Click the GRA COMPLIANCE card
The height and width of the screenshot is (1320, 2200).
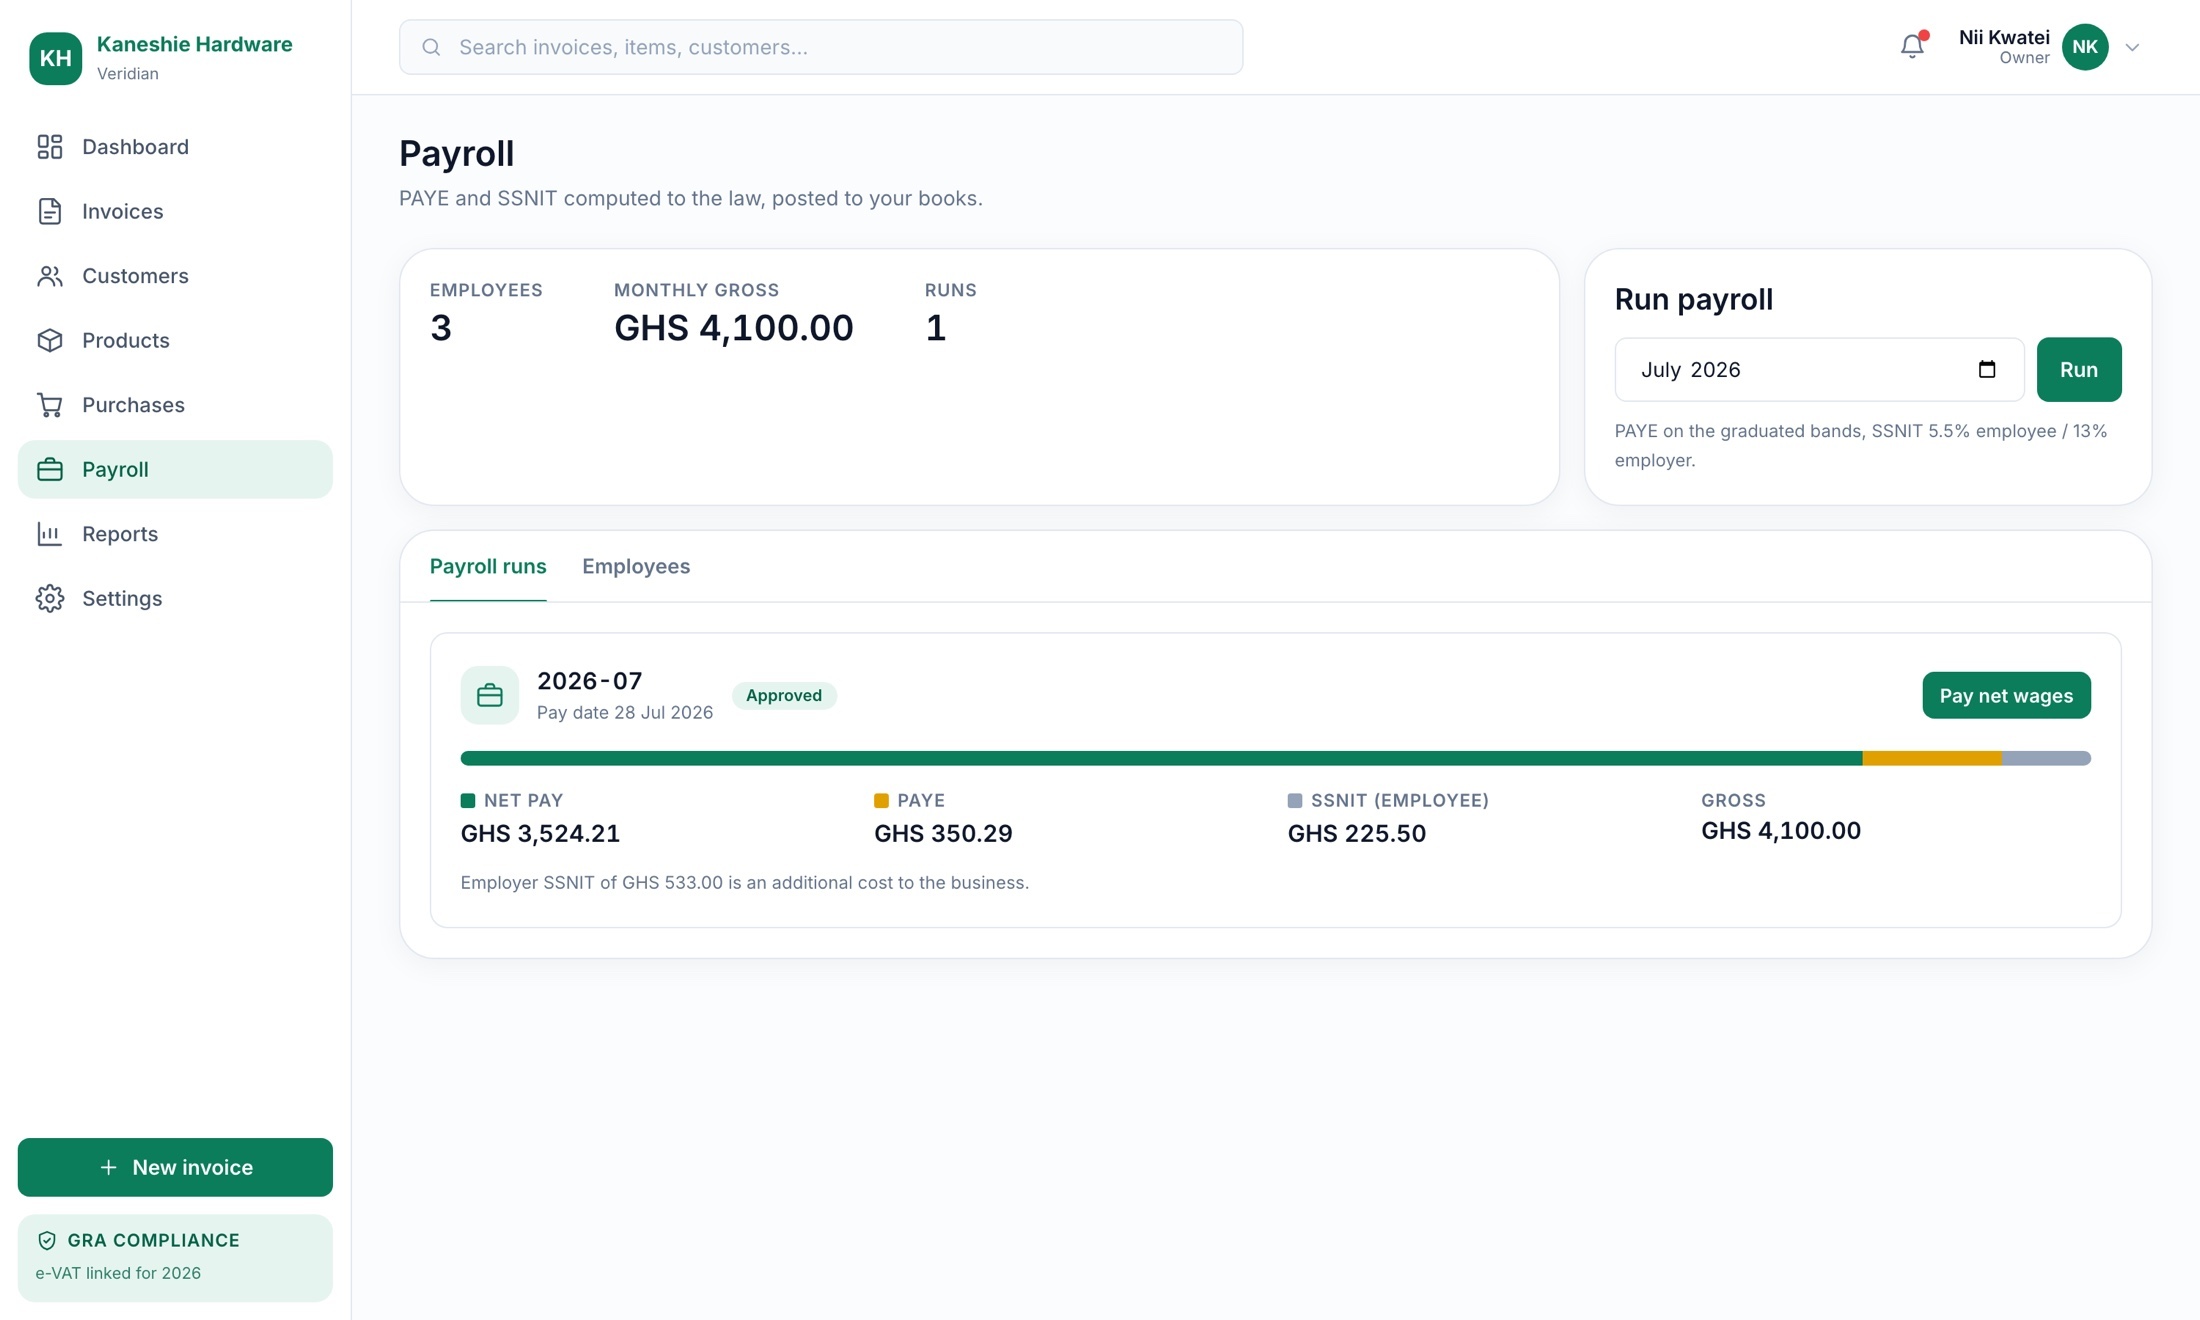pos(175,1257)
